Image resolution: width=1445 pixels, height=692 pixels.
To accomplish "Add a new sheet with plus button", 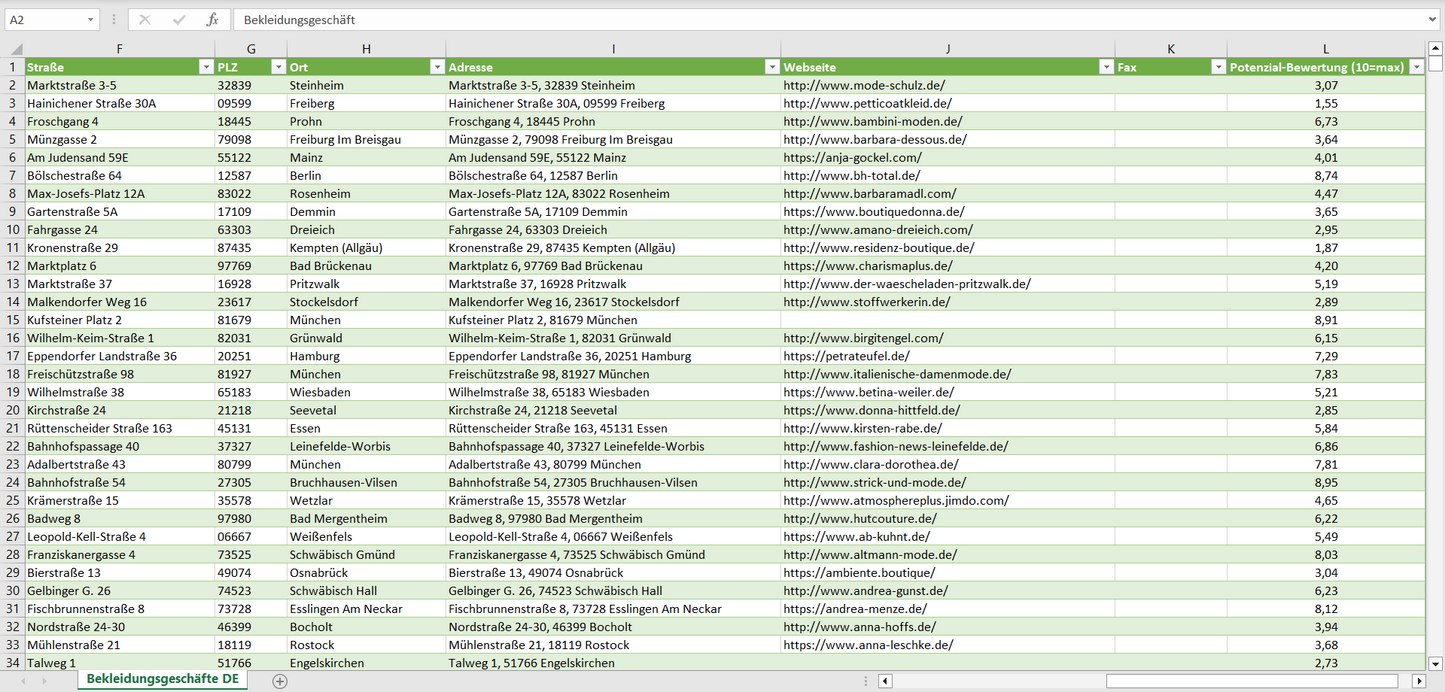I will click(280, 681).
